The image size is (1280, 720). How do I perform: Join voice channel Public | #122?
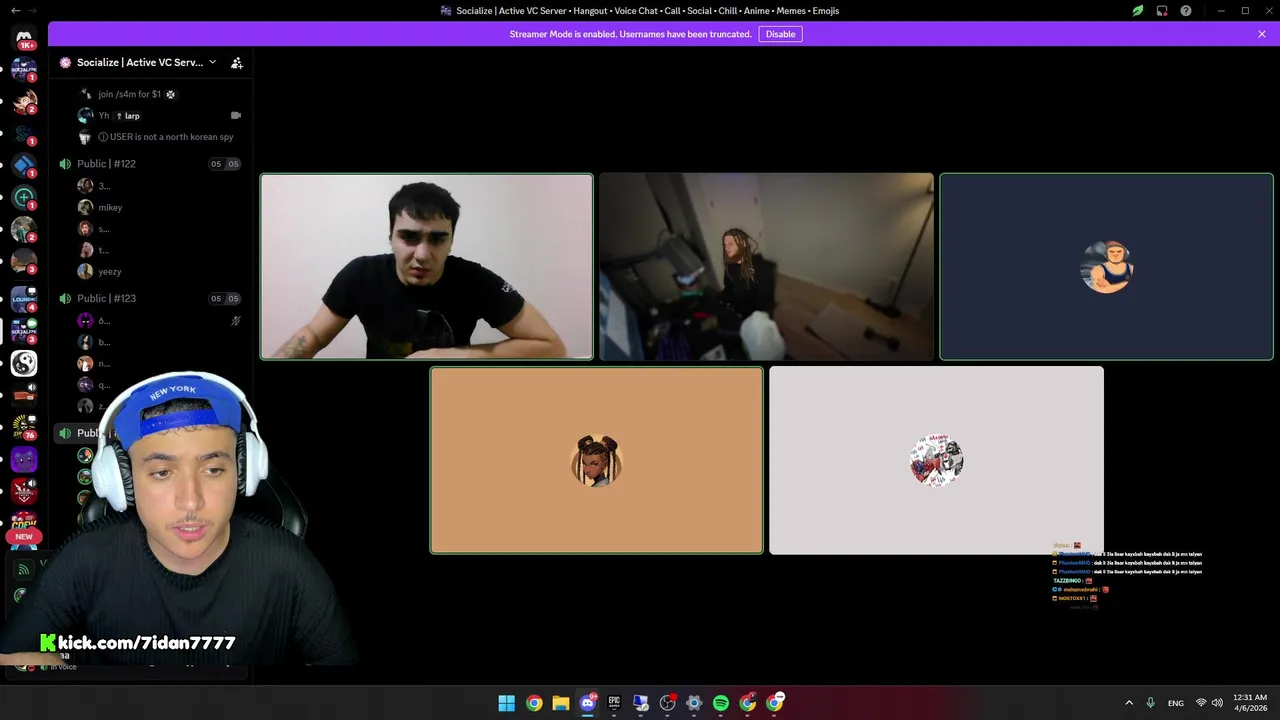(x=150, y=164)
